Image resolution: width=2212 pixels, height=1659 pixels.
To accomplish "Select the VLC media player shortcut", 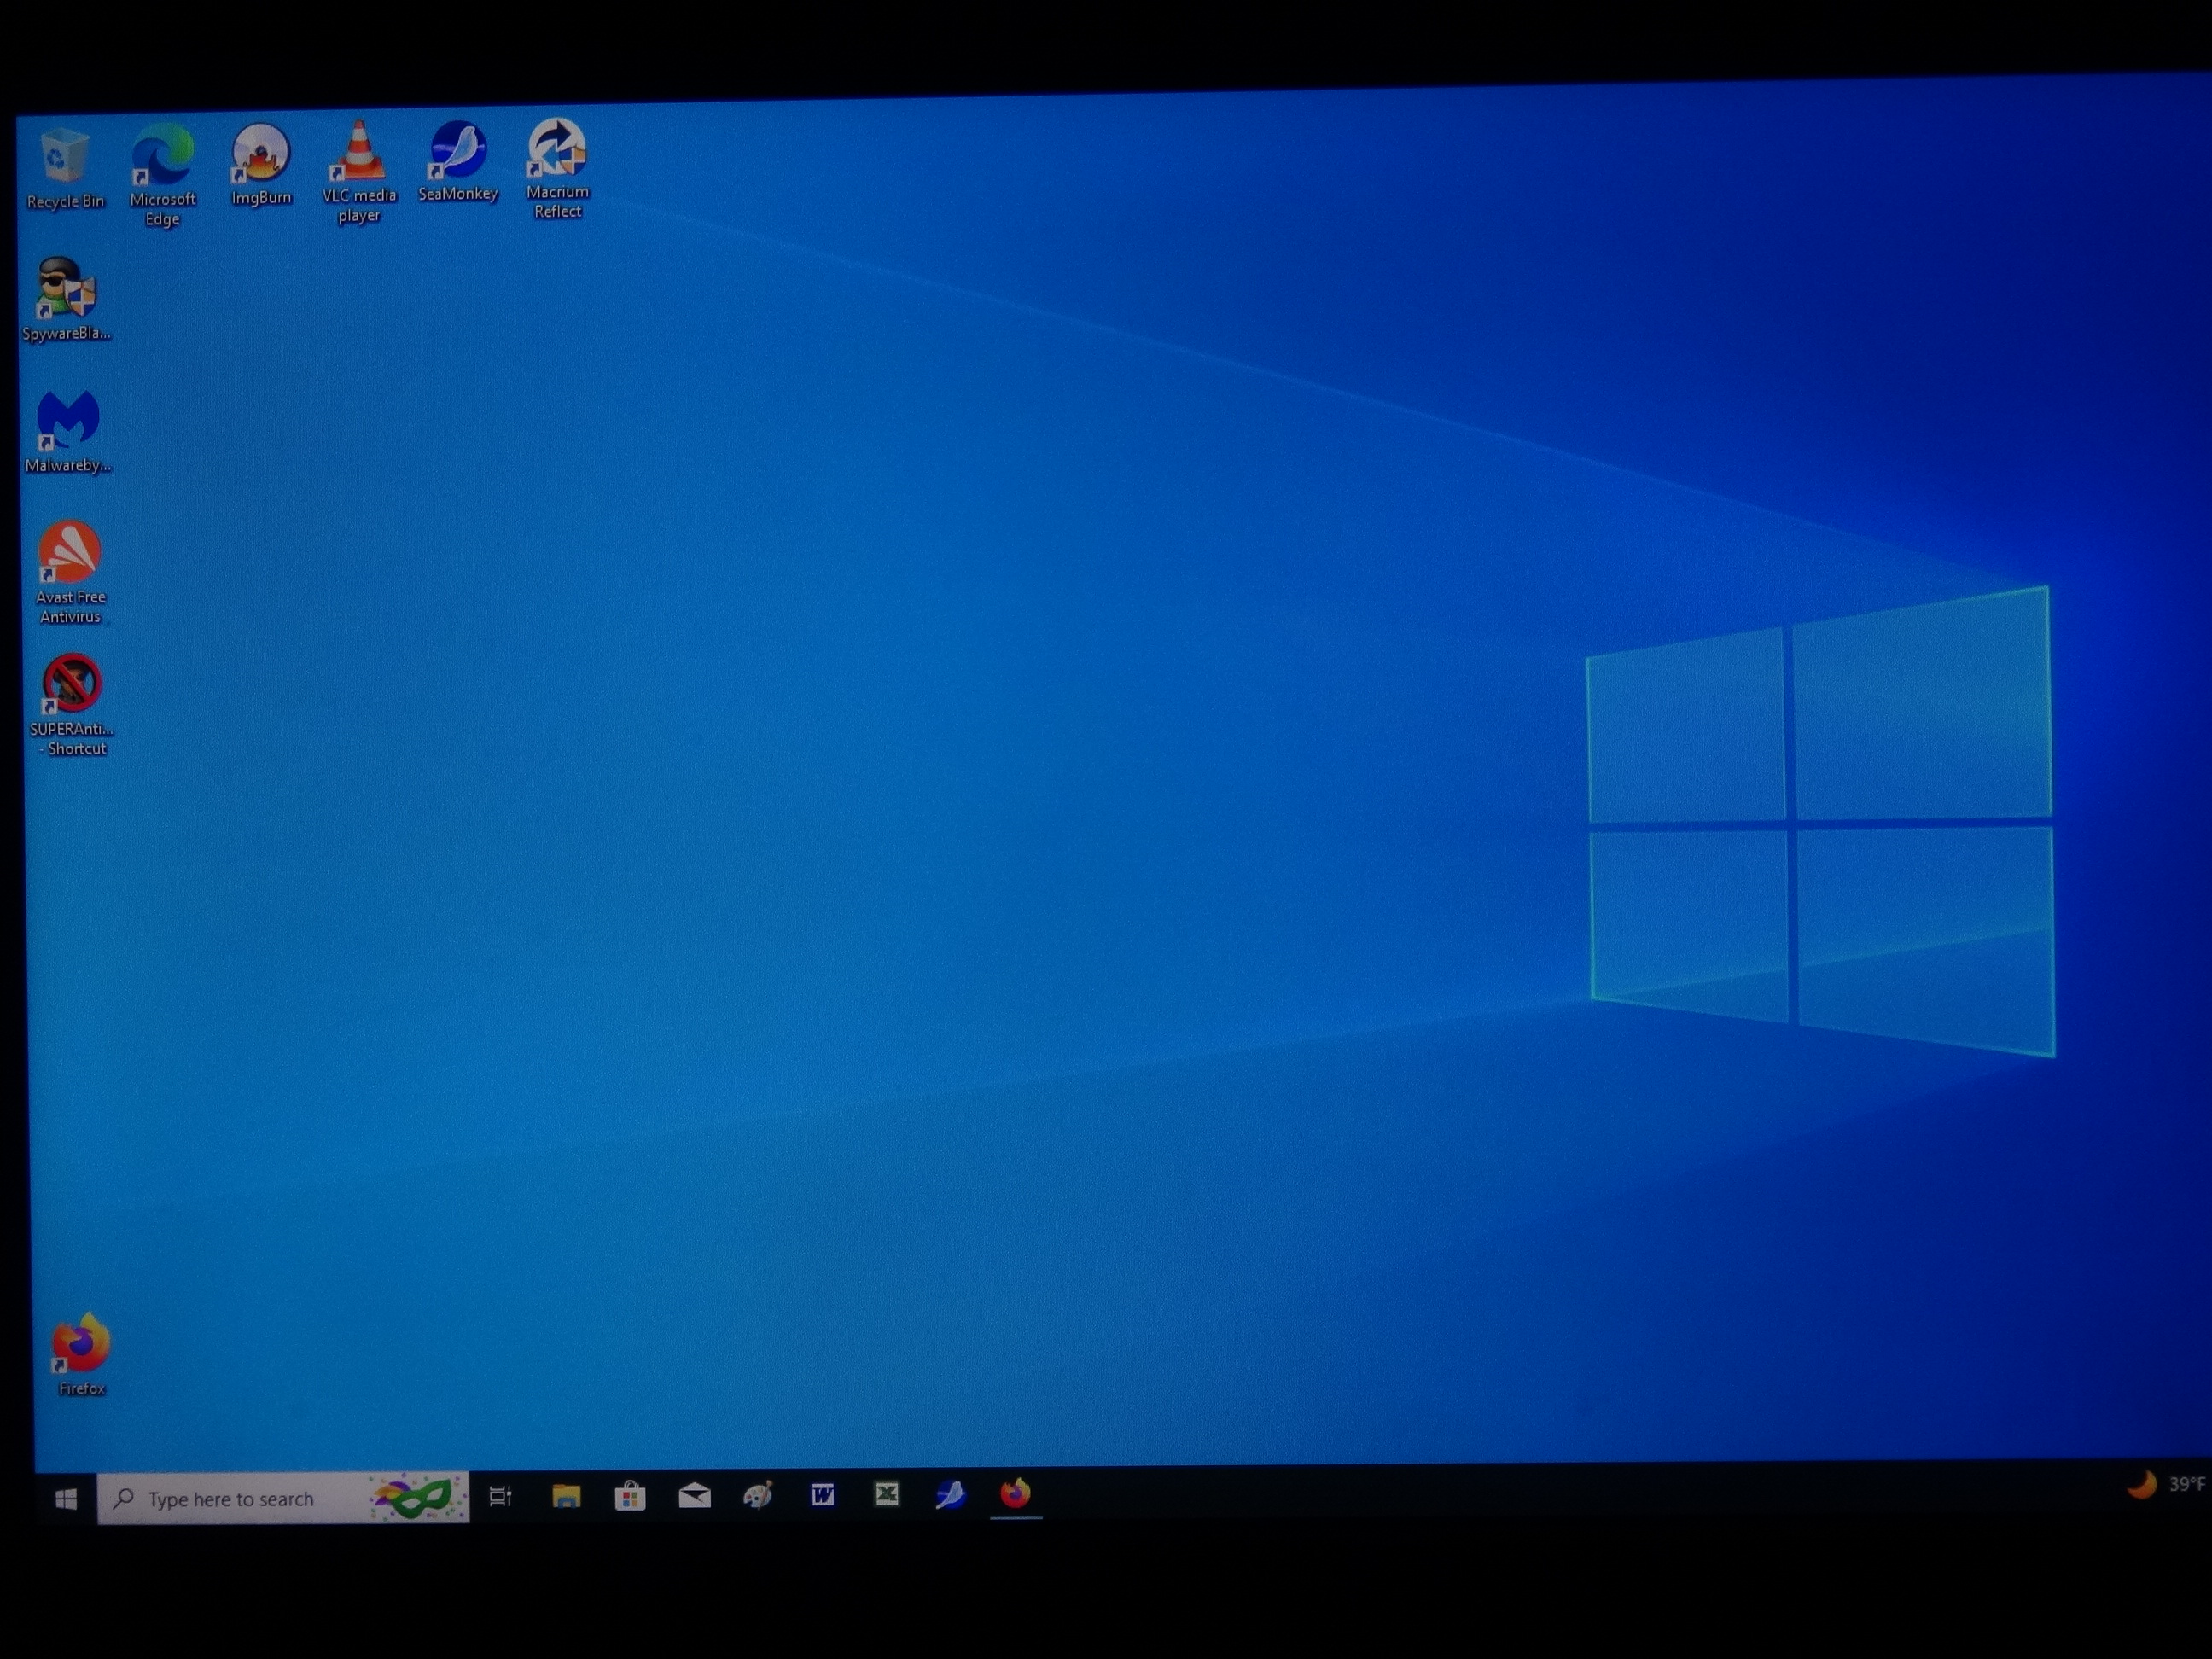I will tap(359, 172).
